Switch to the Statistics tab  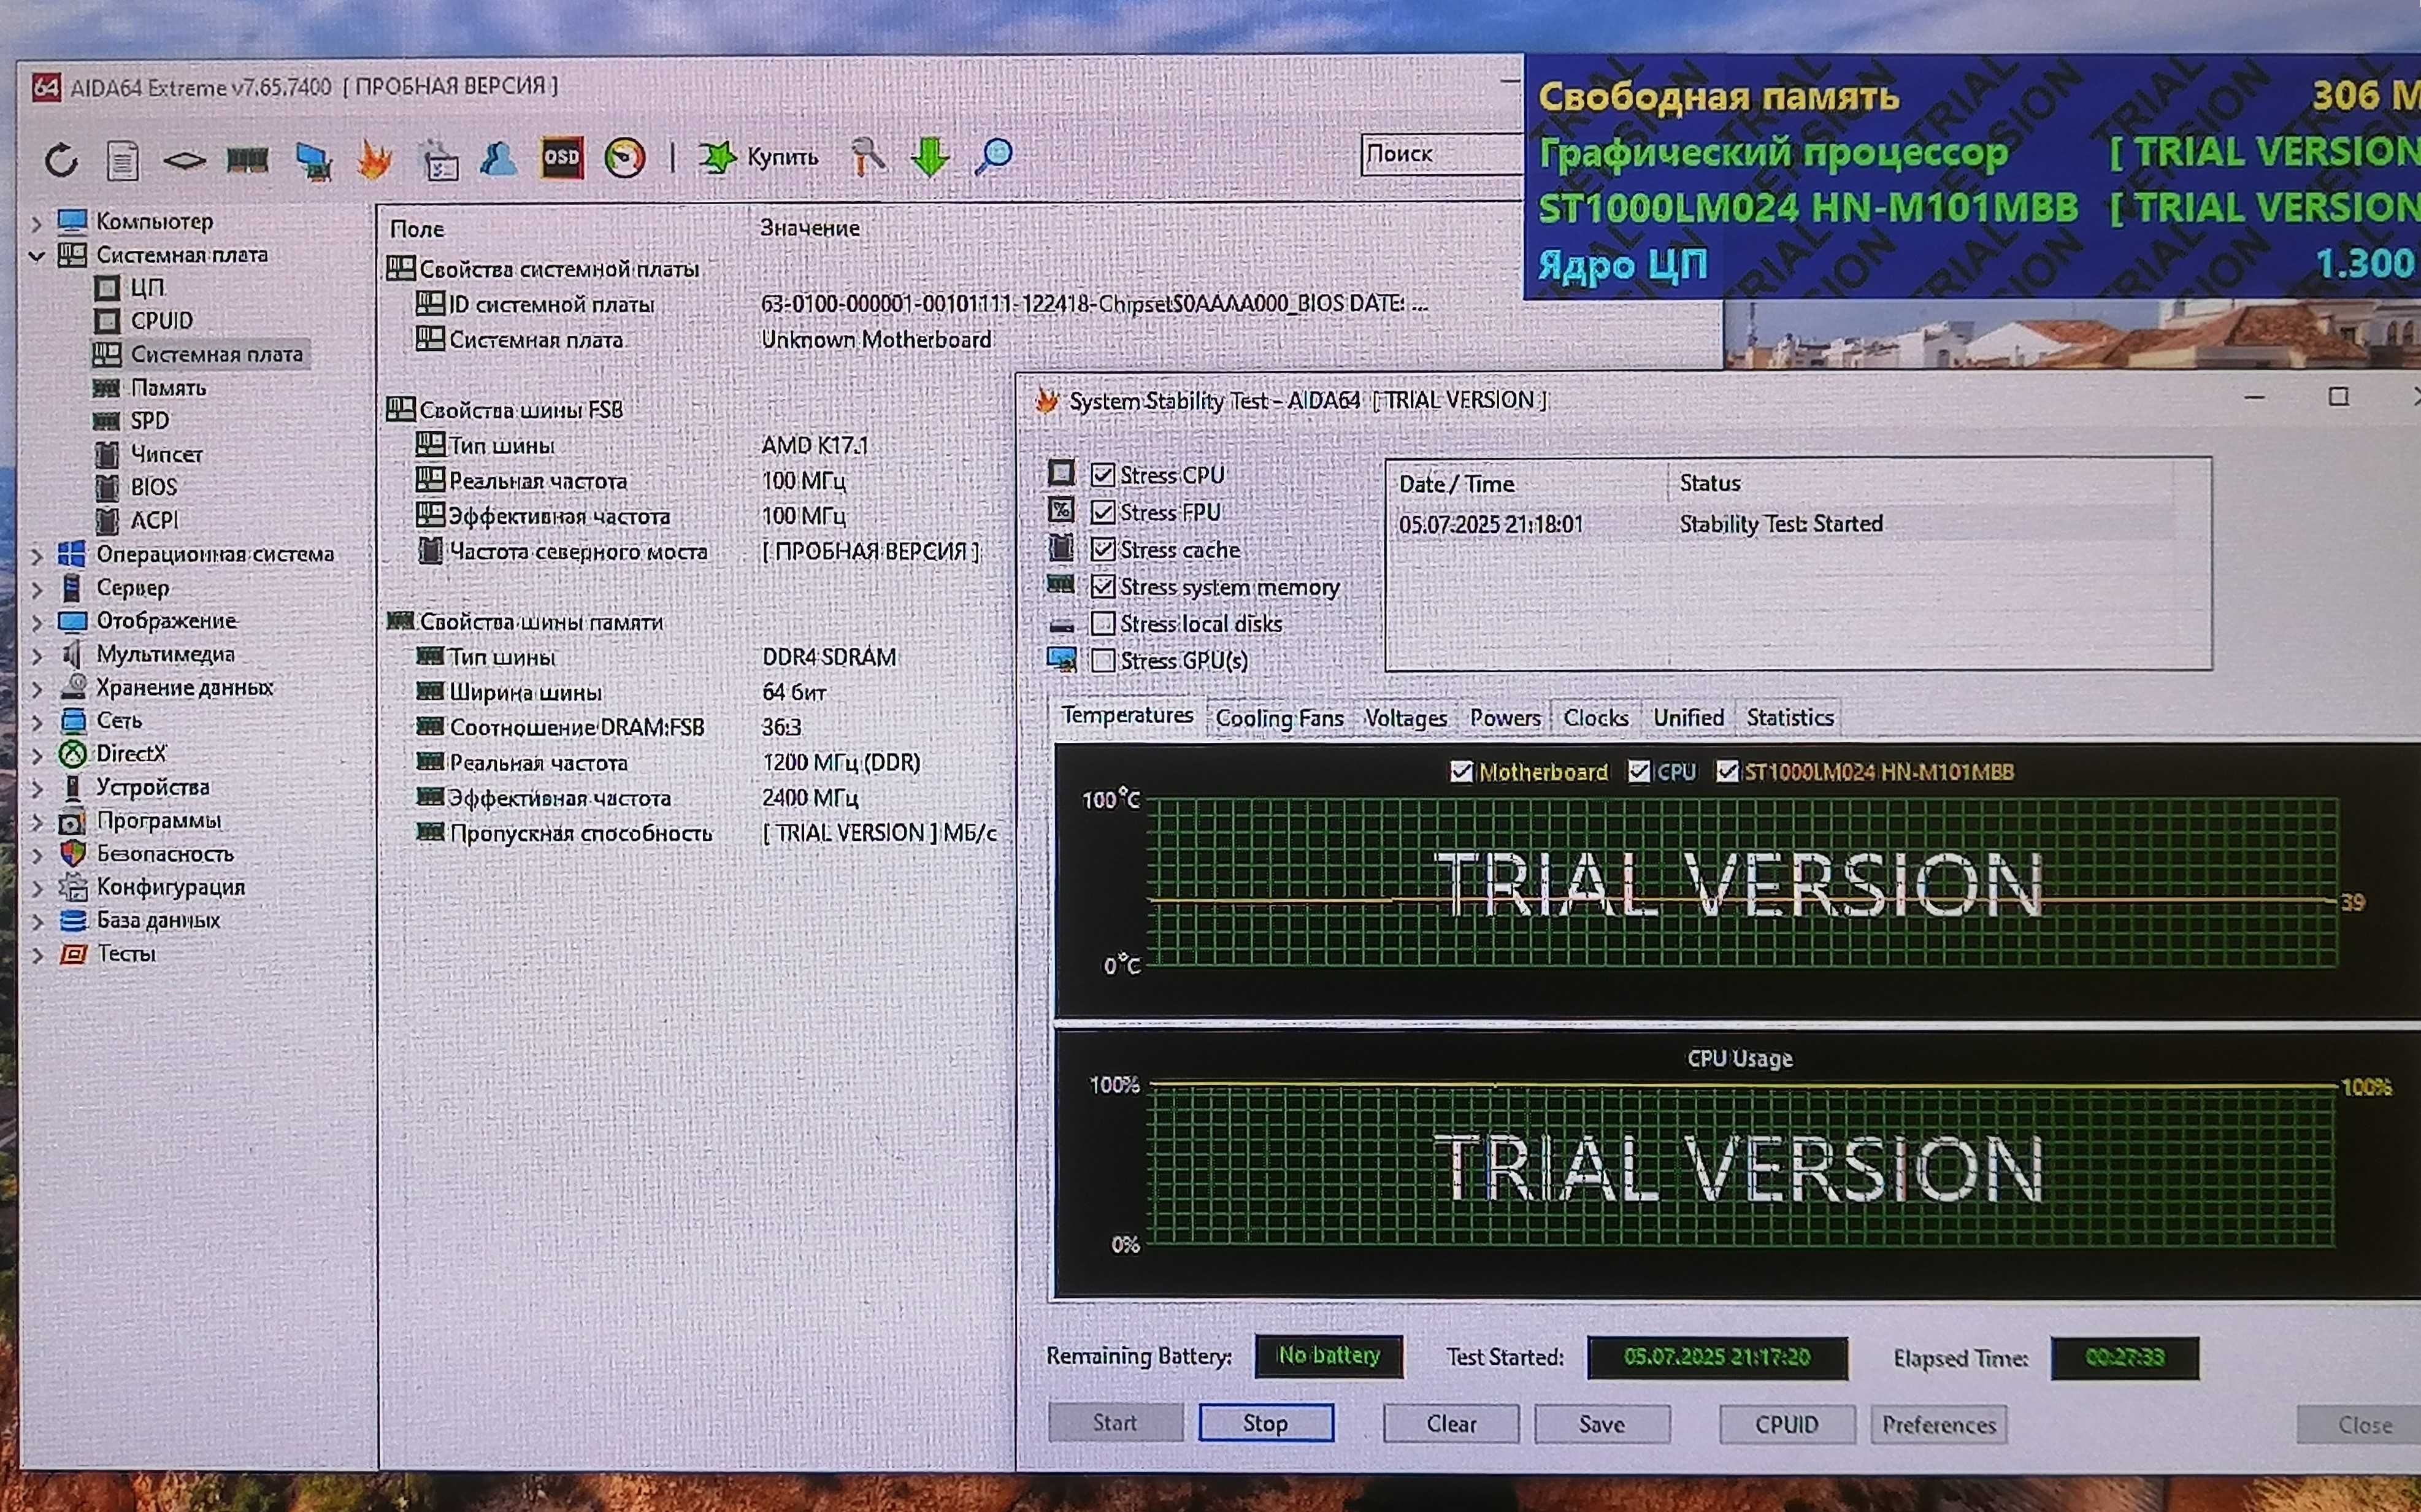click(1789, 718)
